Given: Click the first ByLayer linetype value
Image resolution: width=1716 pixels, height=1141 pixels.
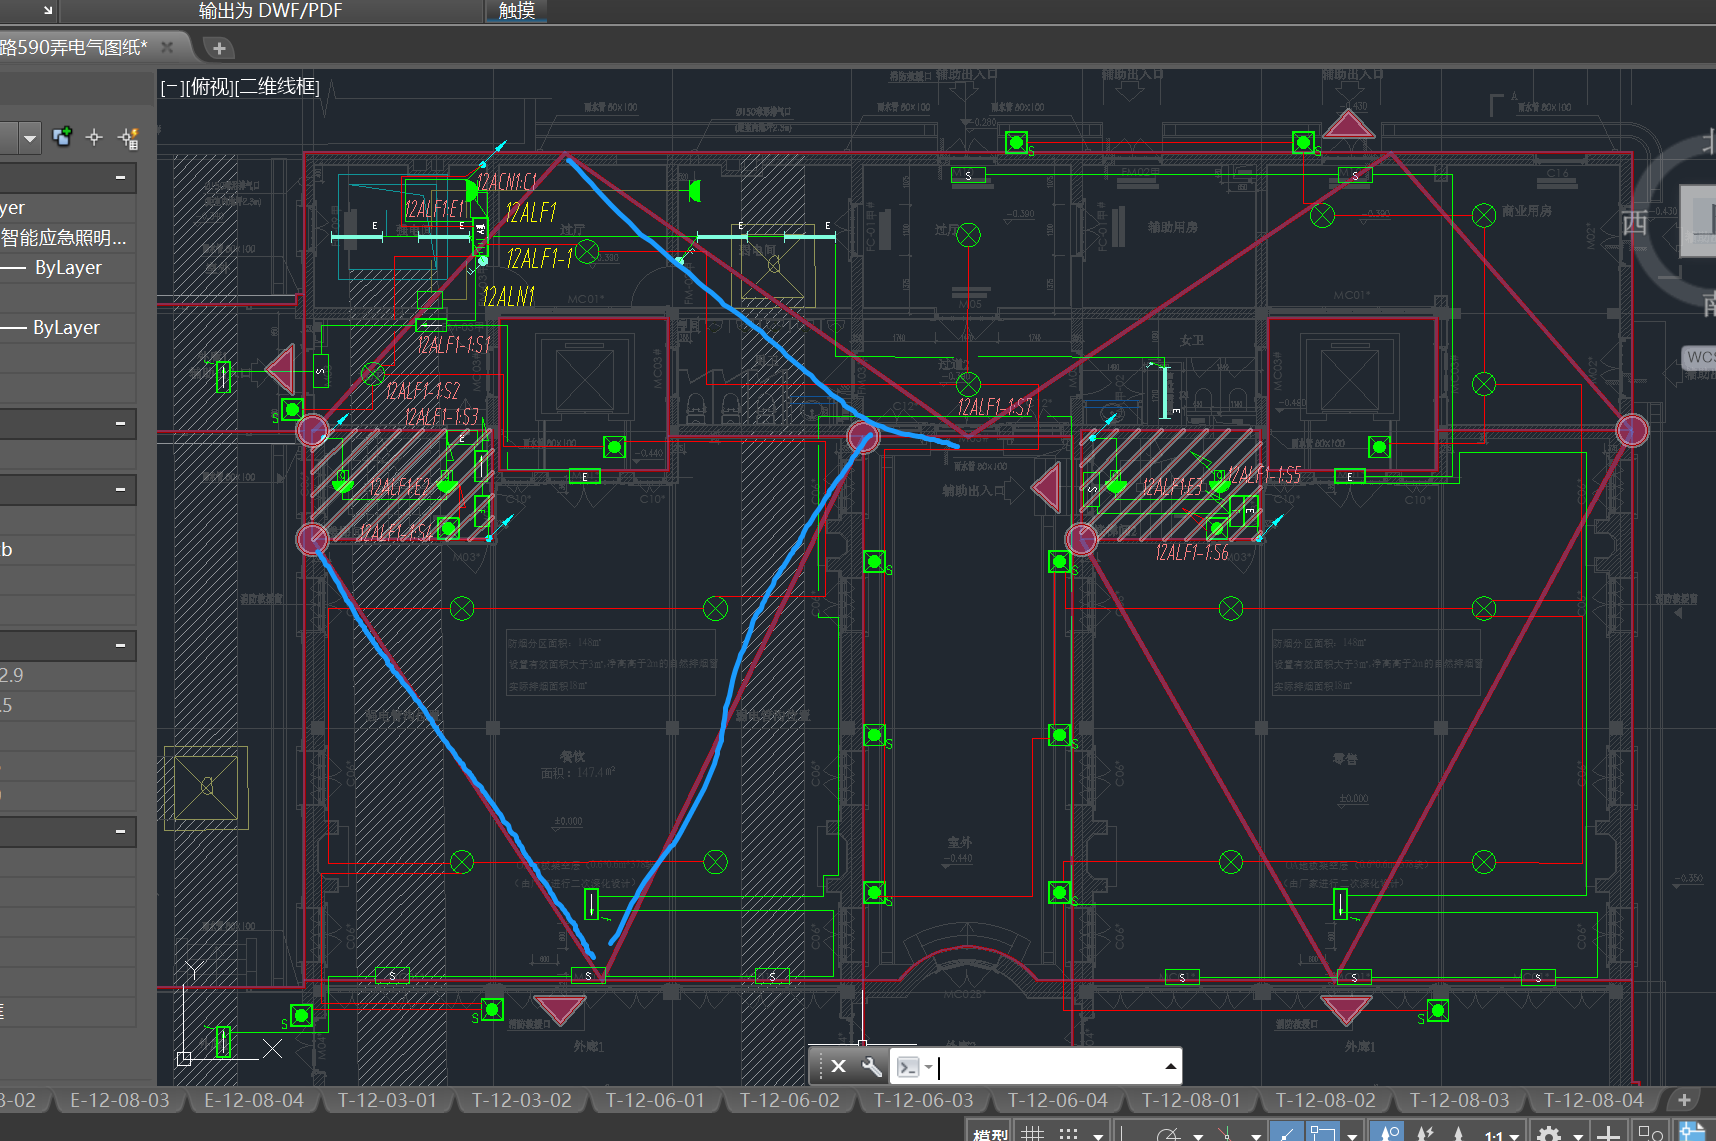Looking at the screenshot, I should (x=68, y=268).
